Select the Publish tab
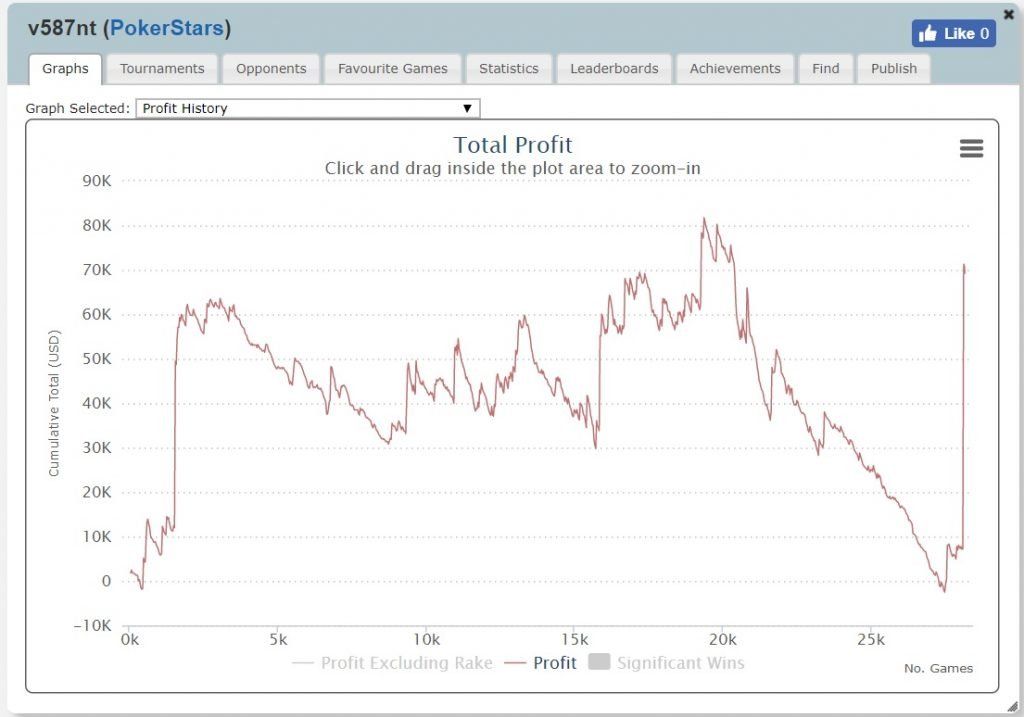Image resolution: width=1024 pixels, height=717 pixels. coord(893,69)
